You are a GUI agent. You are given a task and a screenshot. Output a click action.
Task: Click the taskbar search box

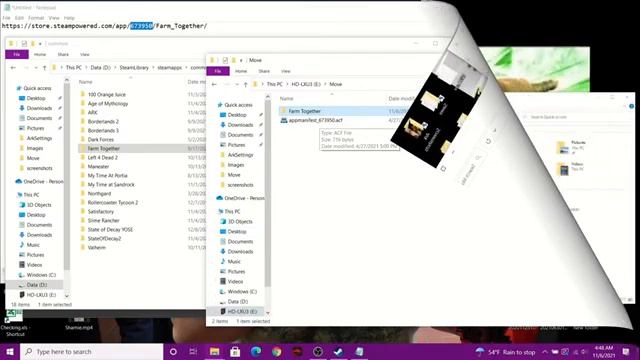point(91,351)
